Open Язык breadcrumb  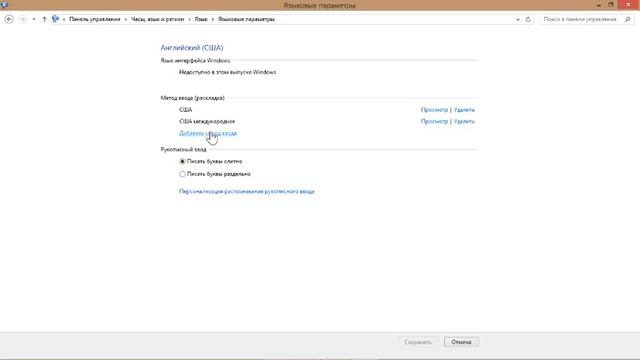point(201,19)
